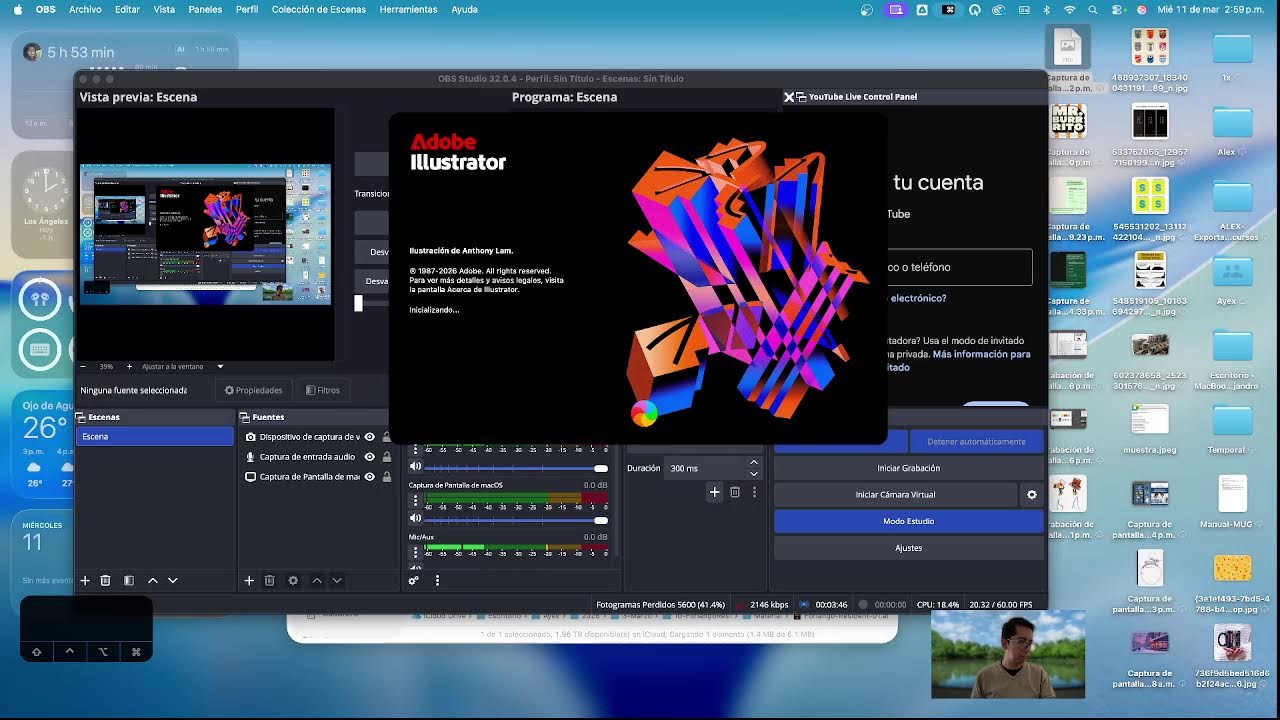Open source properties gear in the Fuentes toolbar
This screenshot has height=720, width=1280.
293,580
